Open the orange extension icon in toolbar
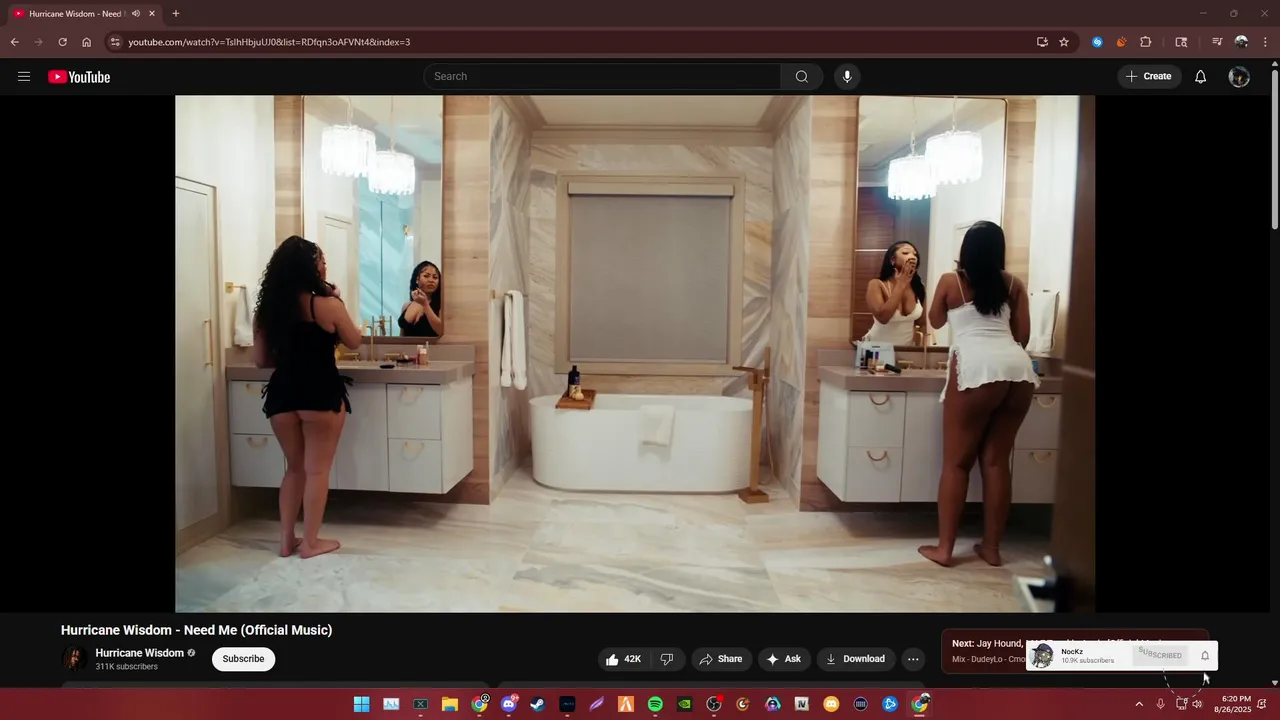 point(1121,42)
